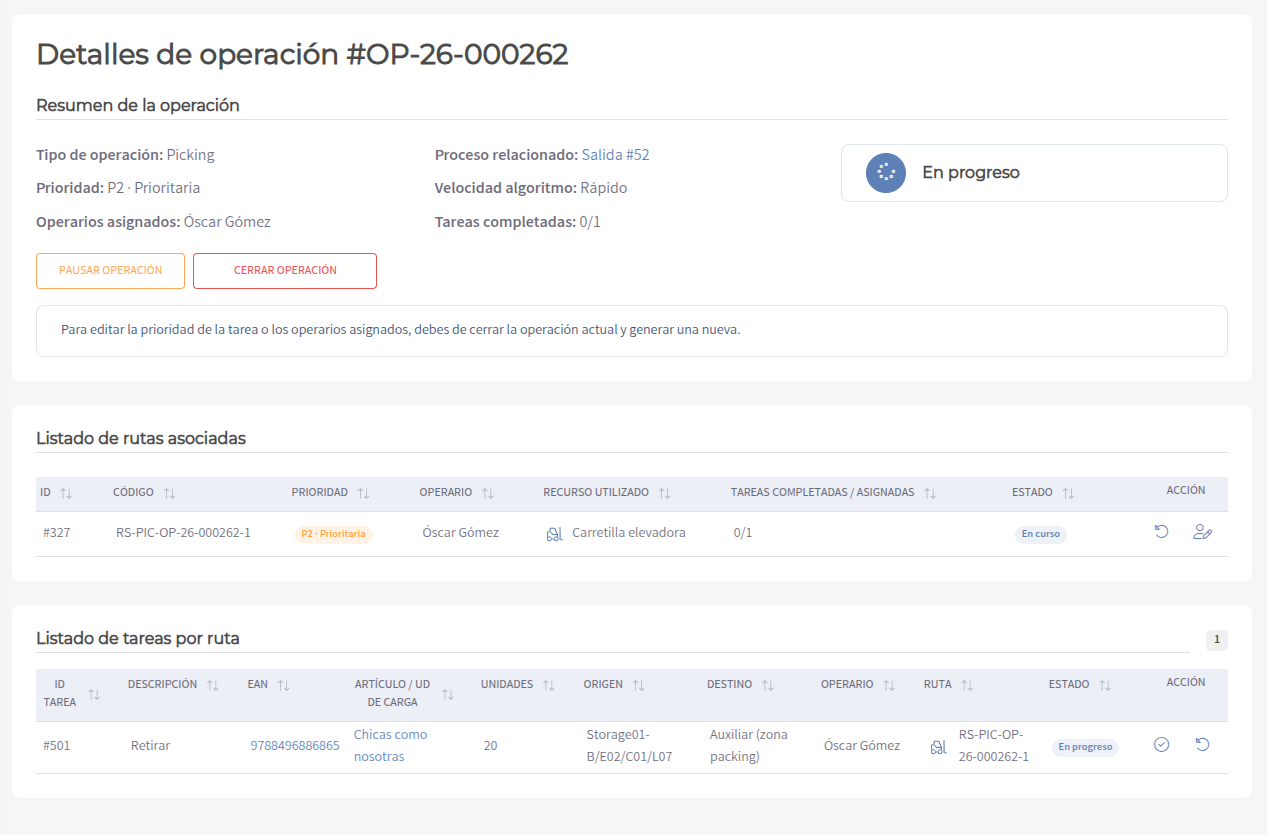Sort tasks by Origen column
Image resolution: width=1267 pixels, height=835 pixels.
pyautogui.click(x=638, y=685)
